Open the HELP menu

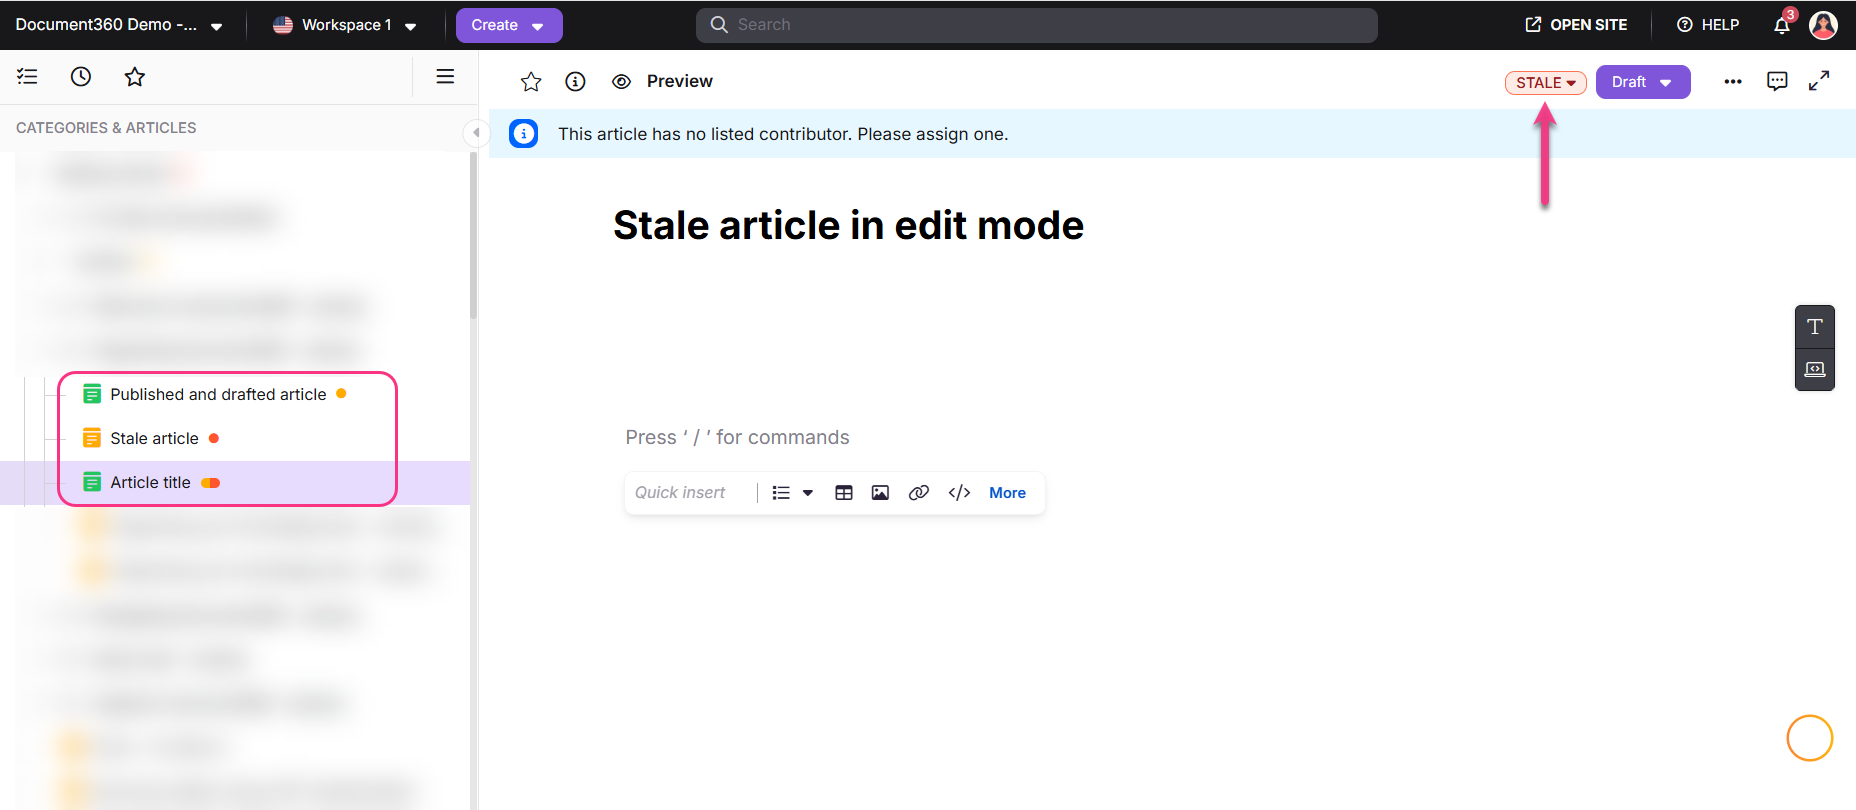coord(1708,25)
